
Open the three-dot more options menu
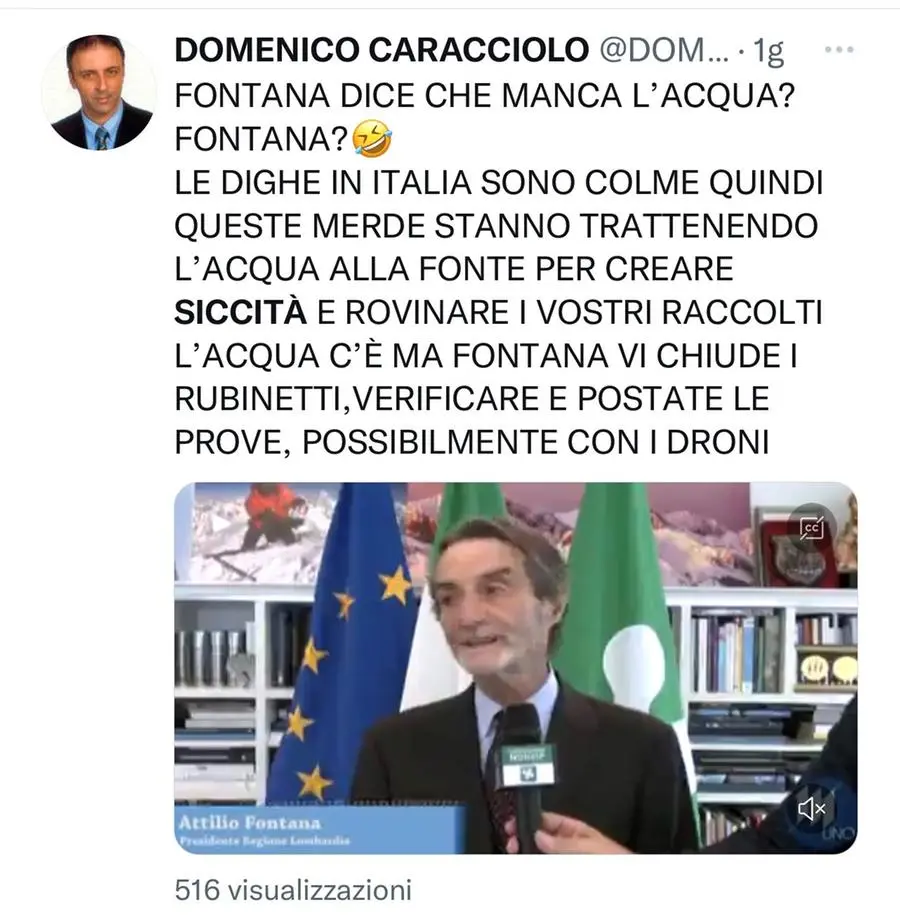(839, 50)
